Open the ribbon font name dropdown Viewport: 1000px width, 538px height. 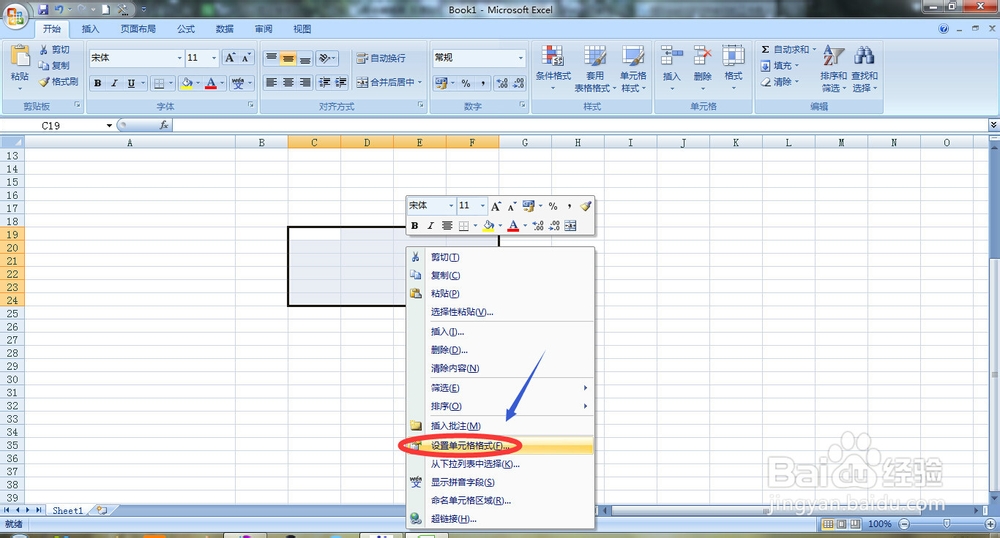(x=179, y=58)
